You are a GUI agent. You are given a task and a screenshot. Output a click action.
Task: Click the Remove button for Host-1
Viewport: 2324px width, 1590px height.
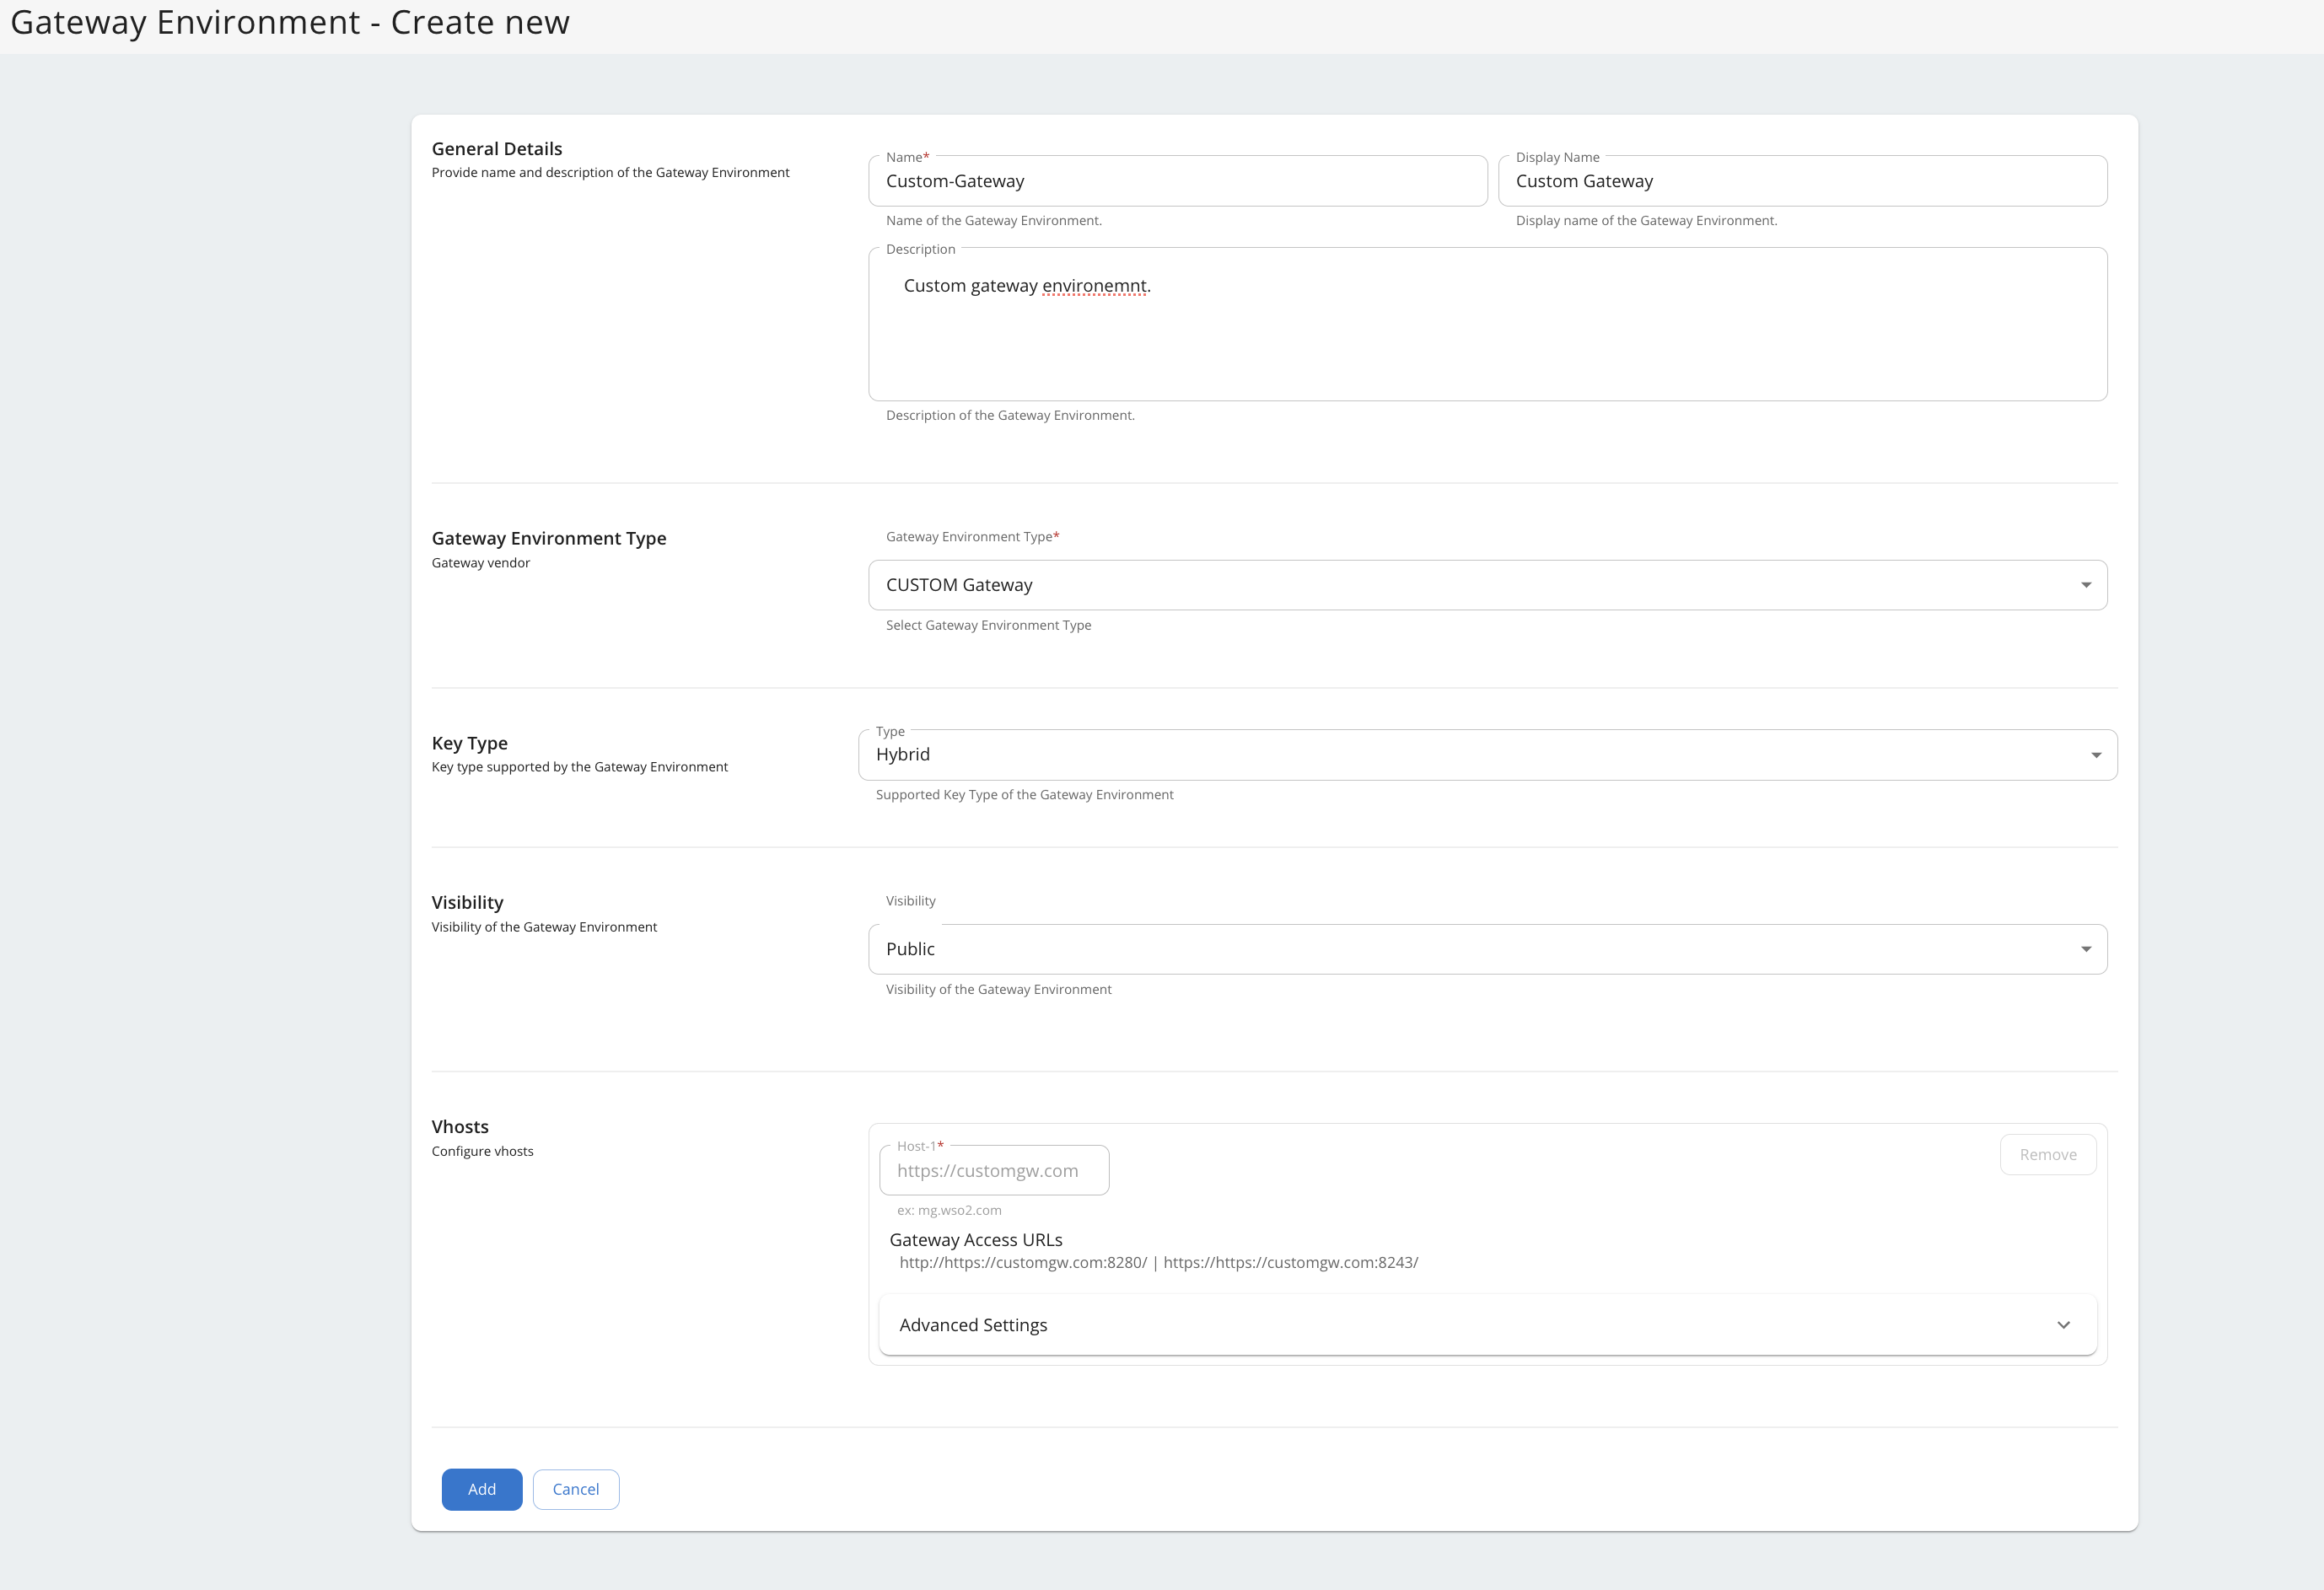click(x=2048, y=1154)
